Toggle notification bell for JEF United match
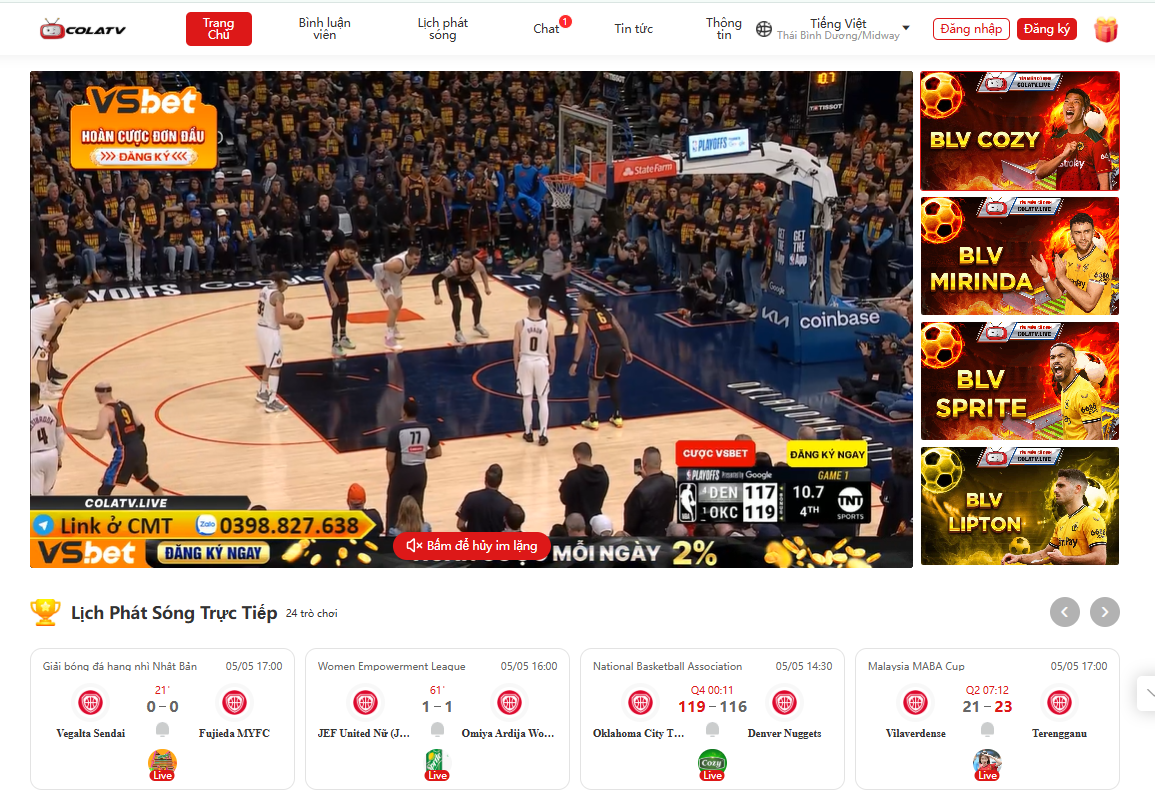The height and width of the screenshot is (799, 1155). (437, 730)
